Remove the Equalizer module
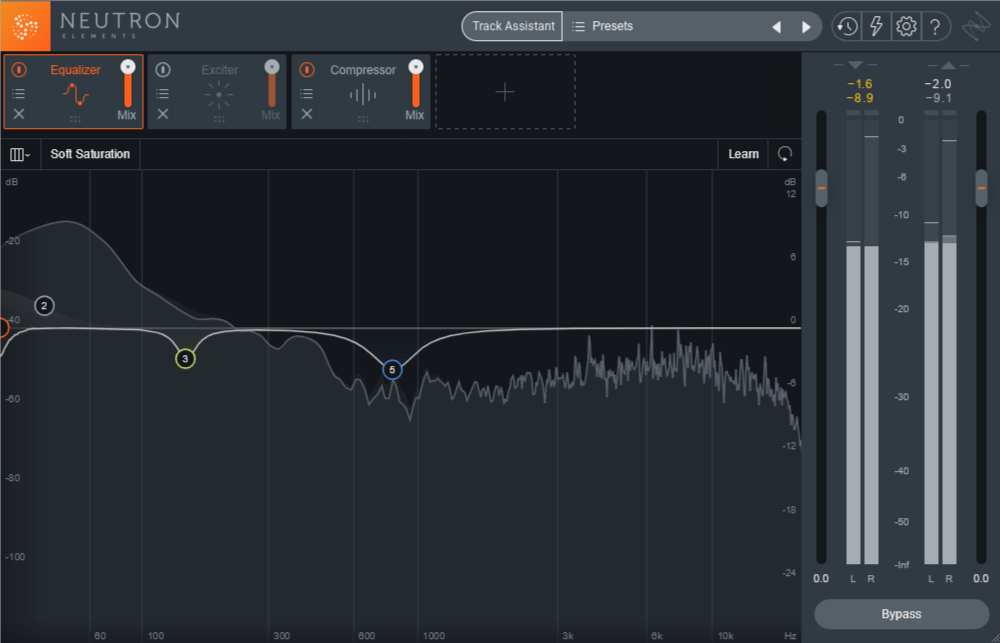 click(x=19, y=114)
